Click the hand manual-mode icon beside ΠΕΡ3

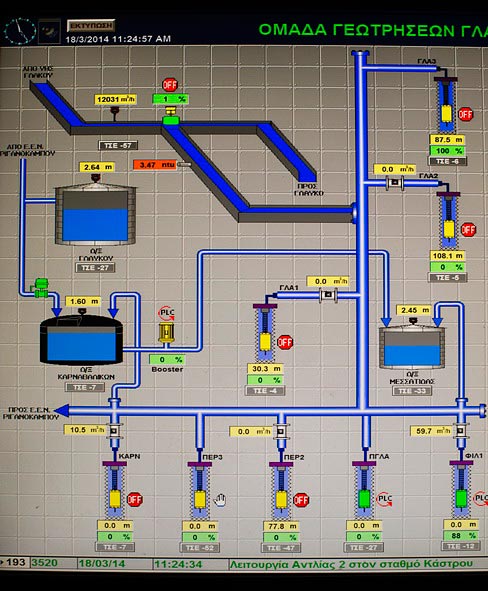click(220, 500)
